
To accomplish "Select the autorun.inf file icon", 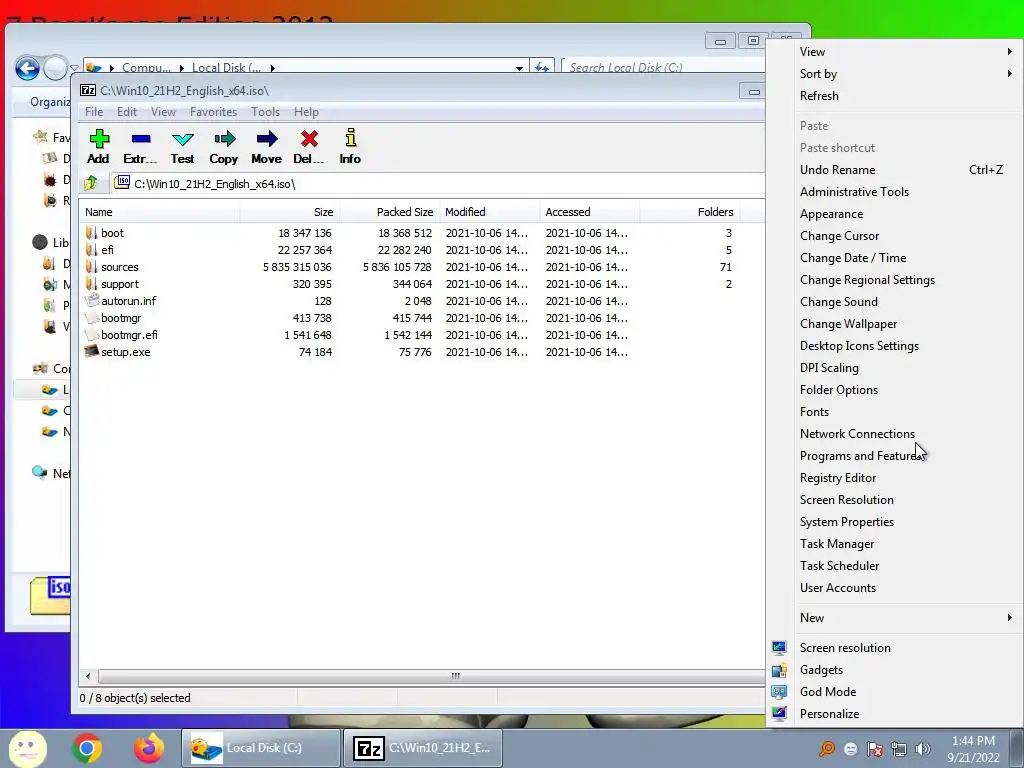I will pyautogui.click(x=91, y=300).
